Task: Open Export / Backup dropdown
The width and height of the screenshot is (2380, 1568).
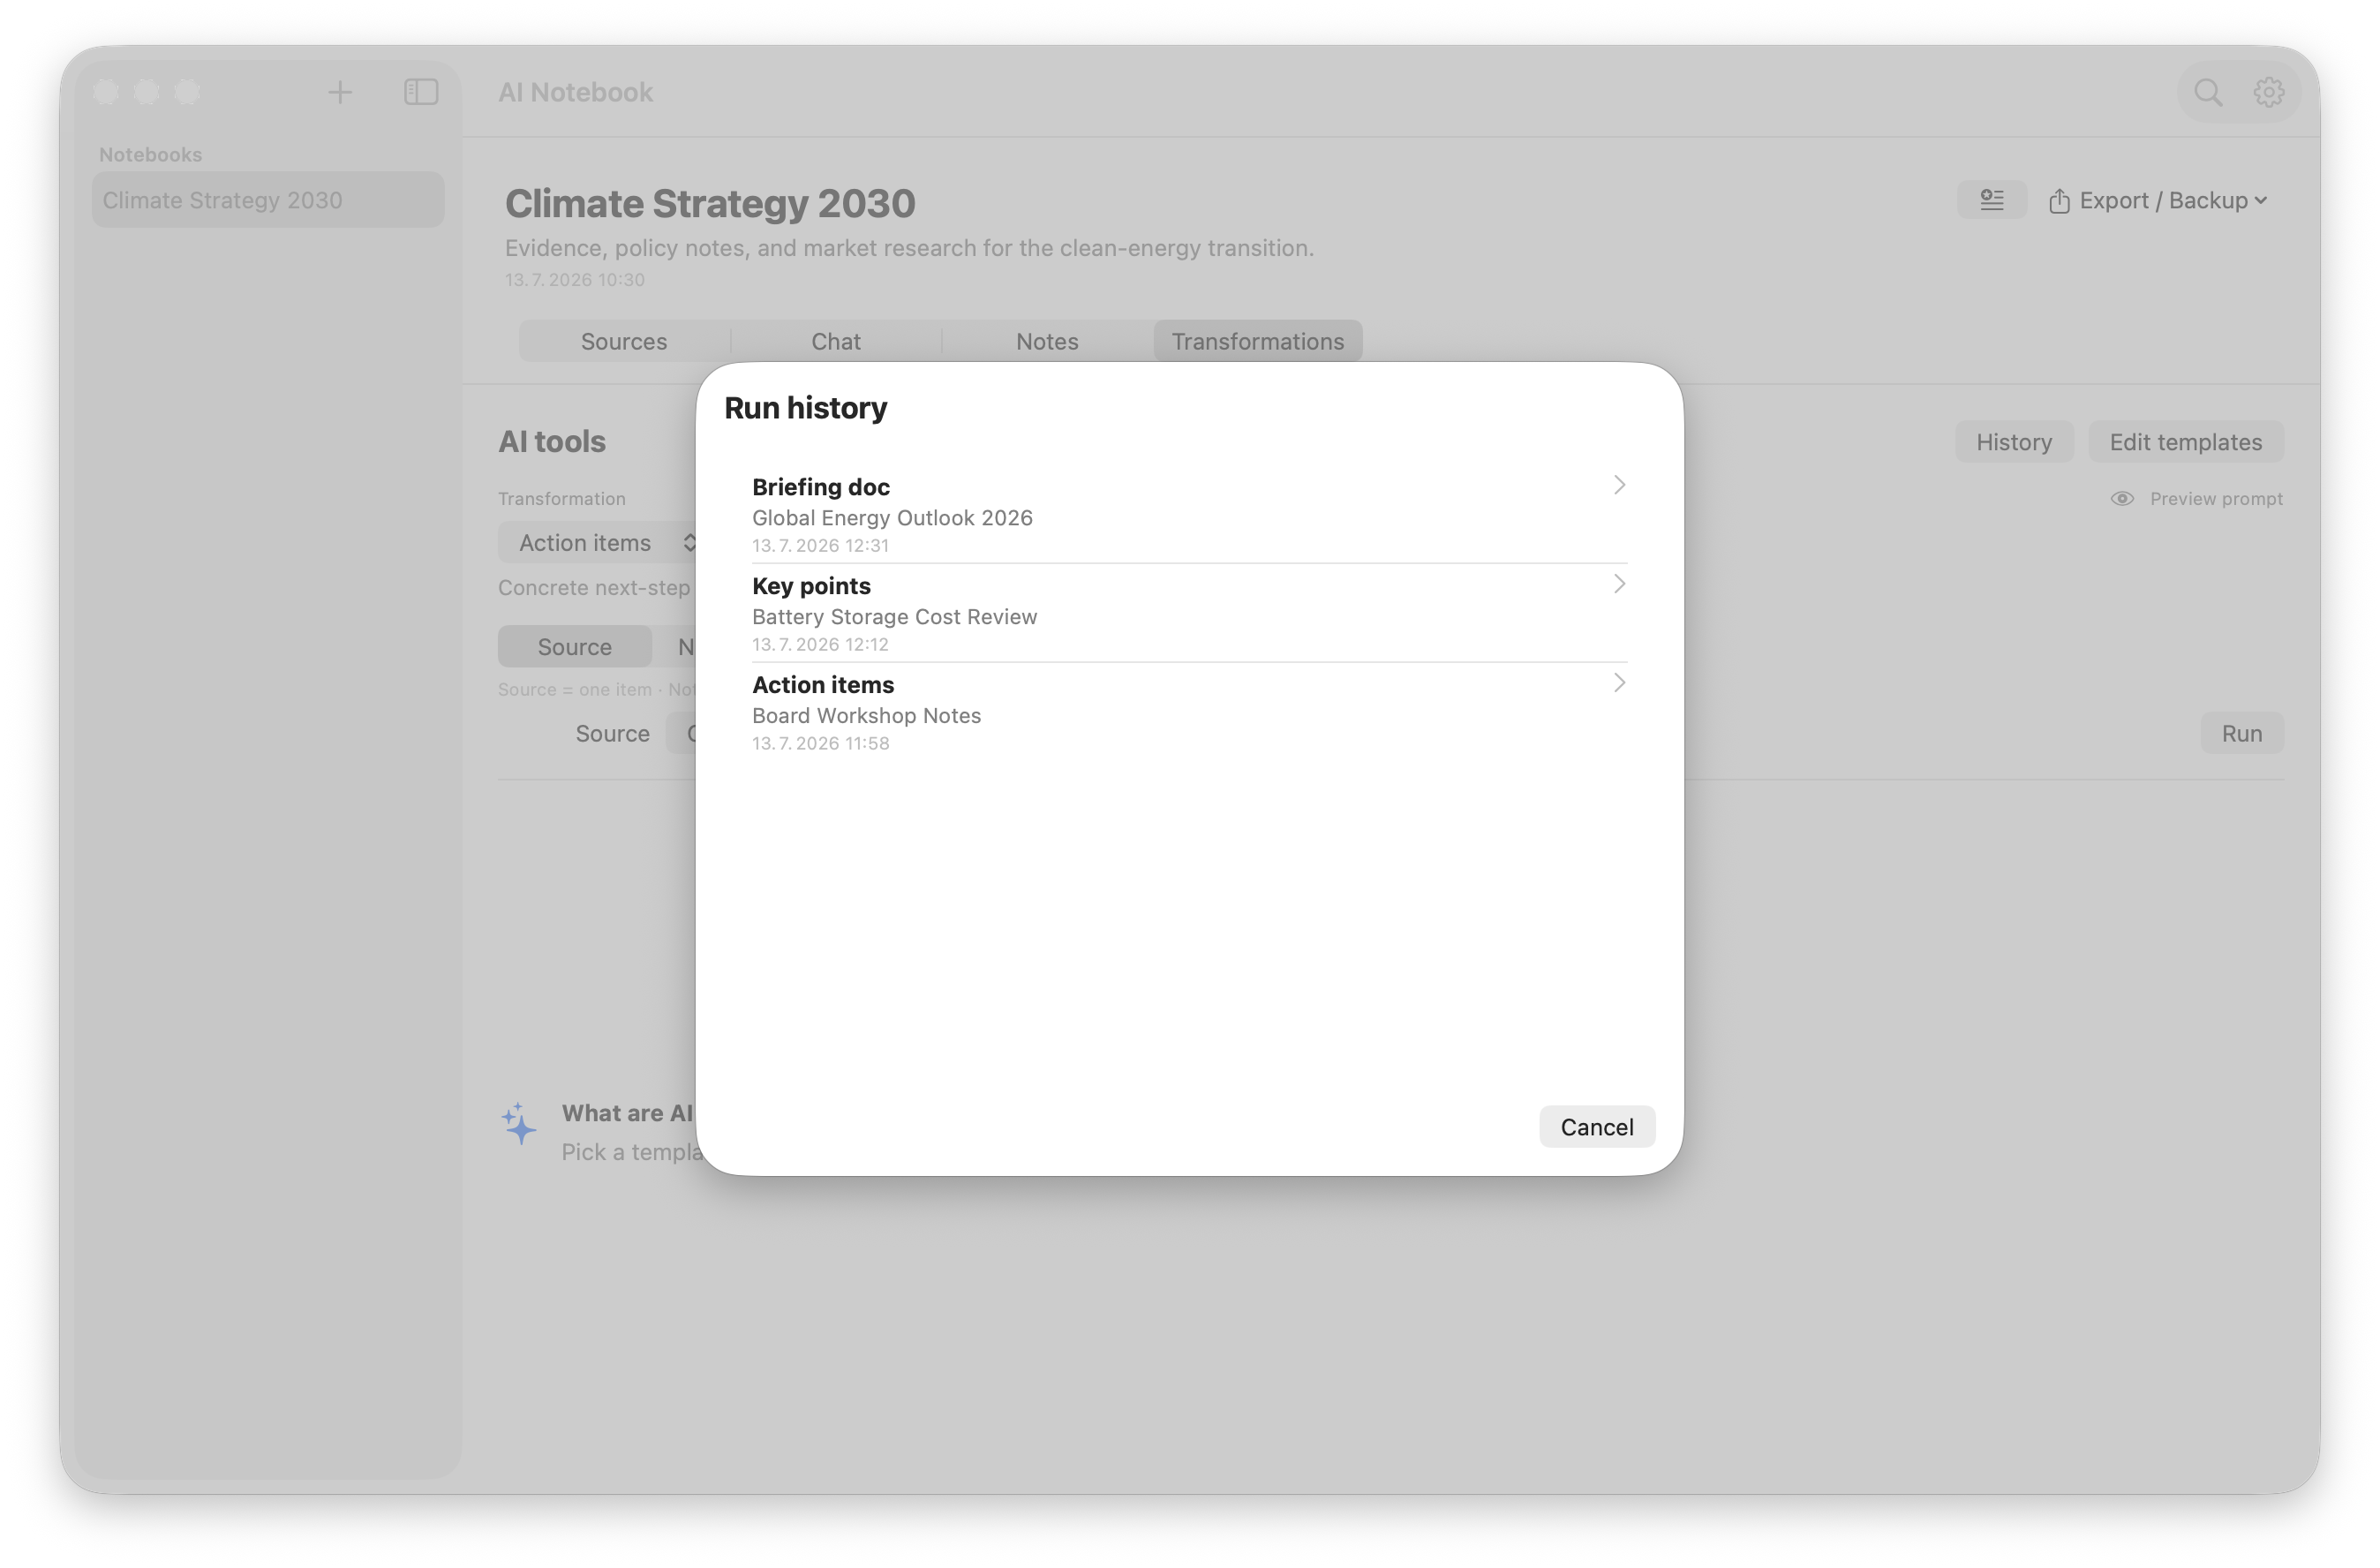Action: (x=2158, y=201)
